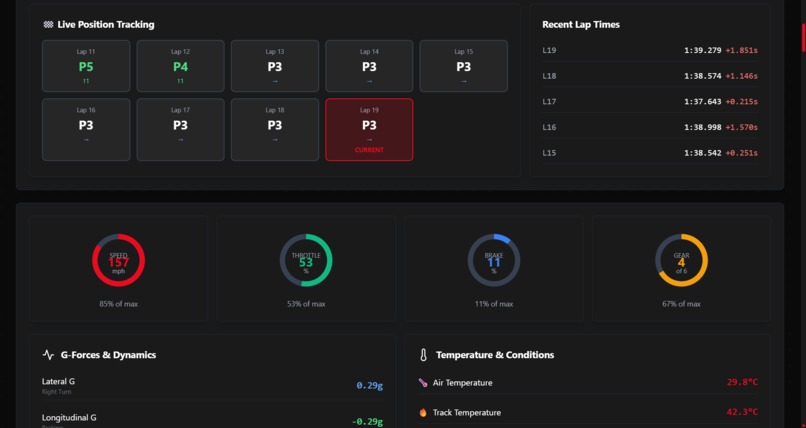Select the Lap 14 position card

pyautogui.click(x=369, y=66)
